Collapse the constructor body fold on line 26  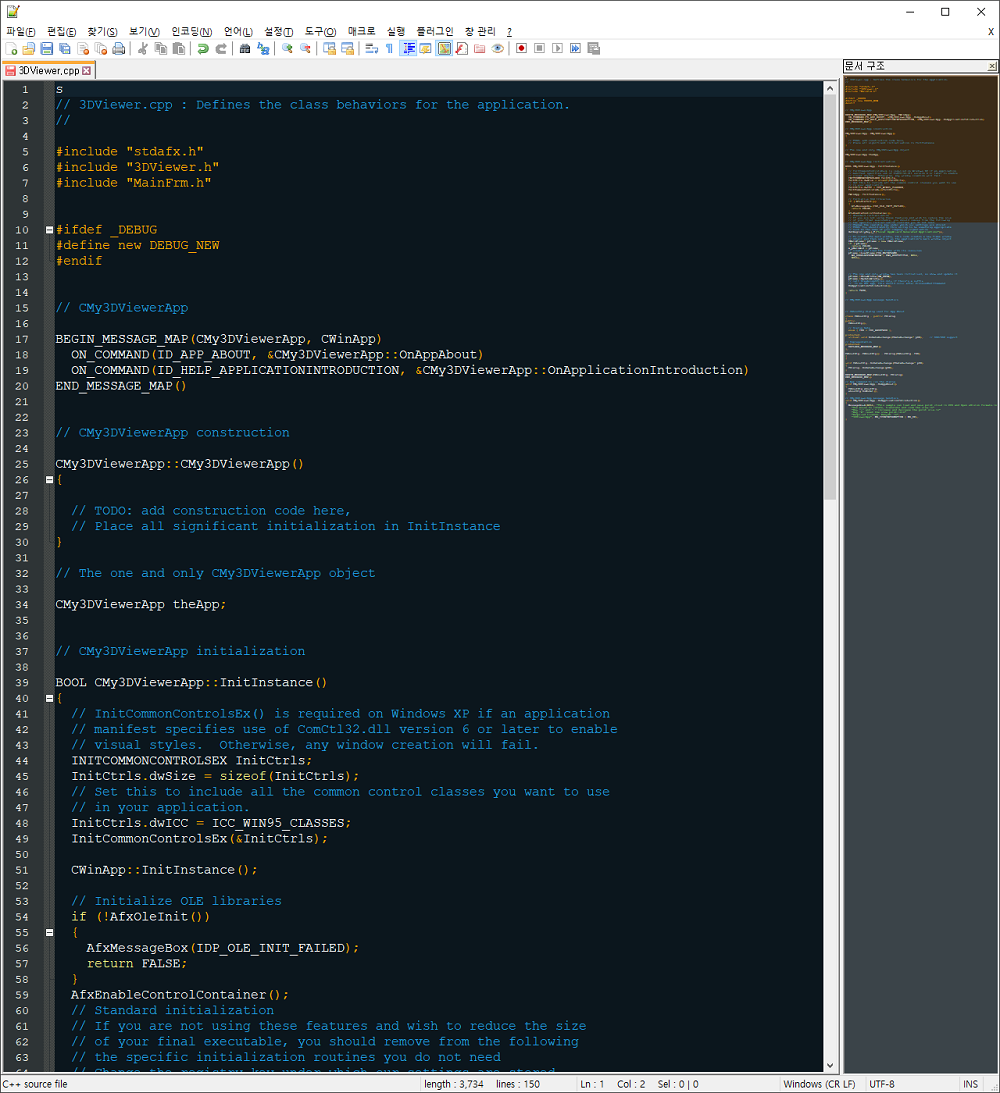pyautogui.click(x=49, y=480)
